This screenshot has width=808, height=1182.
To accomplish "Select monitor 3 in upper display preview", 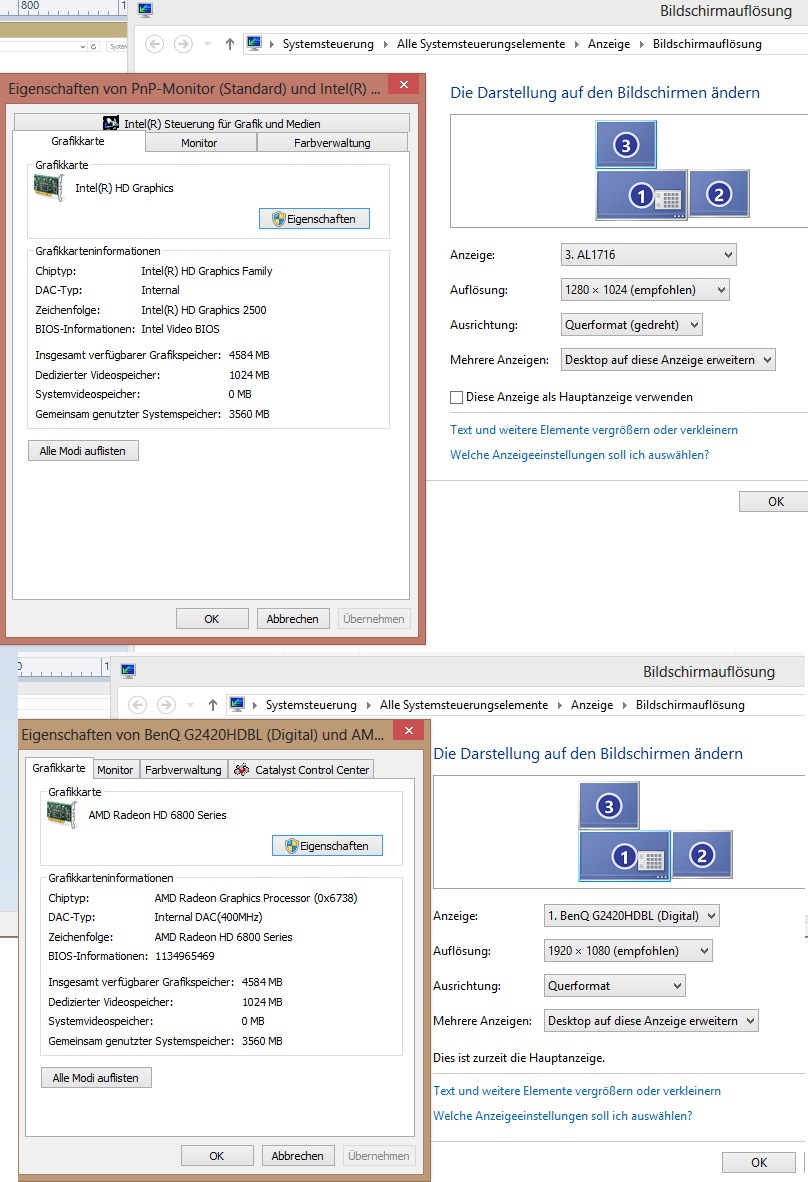I will click(x=626, y=144).
